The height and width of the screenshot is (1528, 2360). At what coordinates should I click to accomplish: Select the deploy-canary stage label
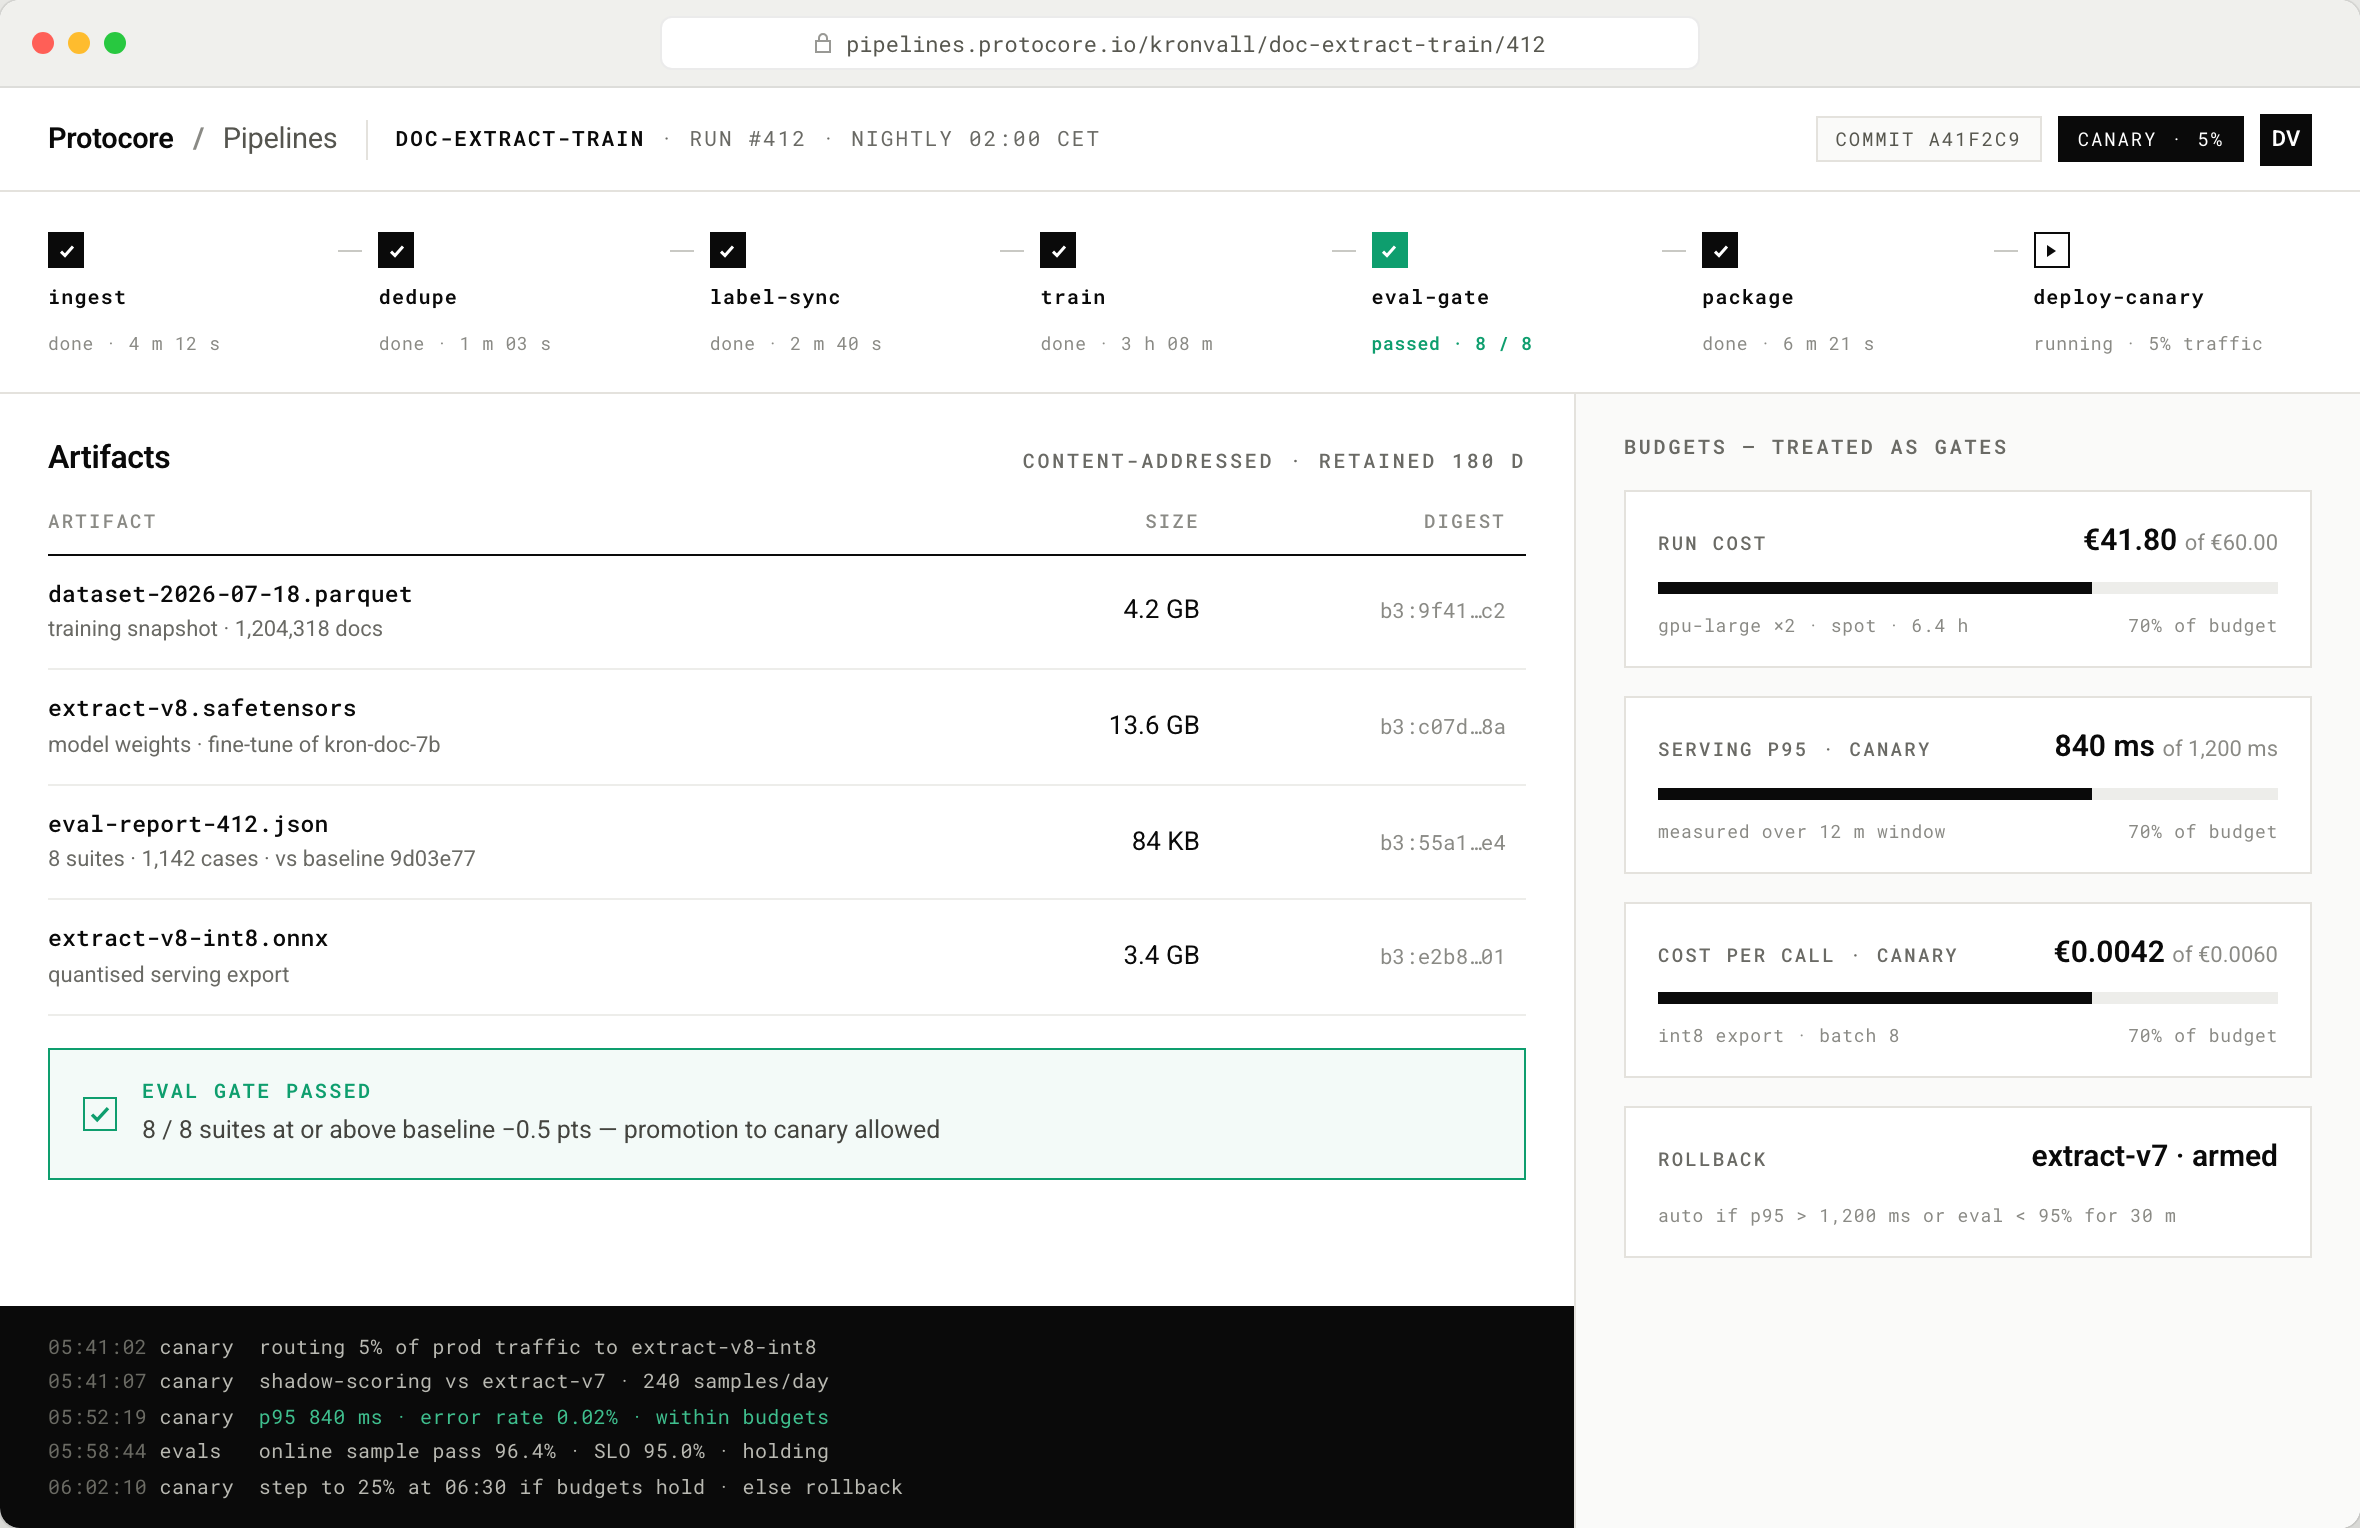[x=2118, y=297]
